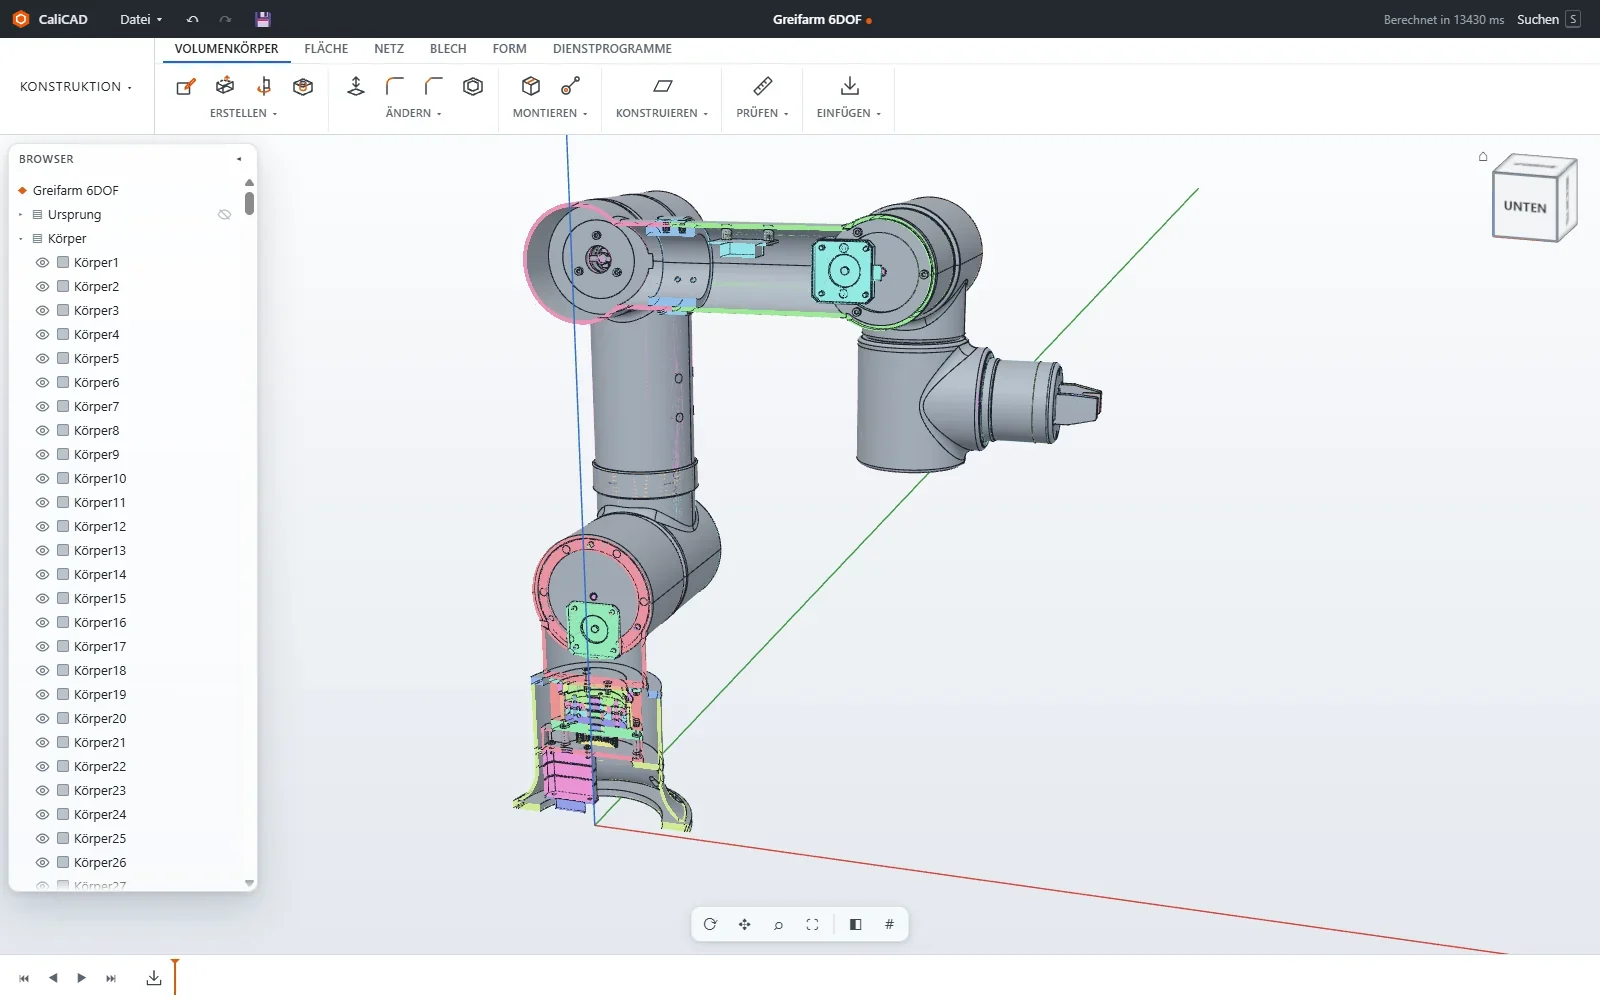1600x1000 pixels.
Task: Select the chamfer tool icon
Action: [x=434, y=87]
